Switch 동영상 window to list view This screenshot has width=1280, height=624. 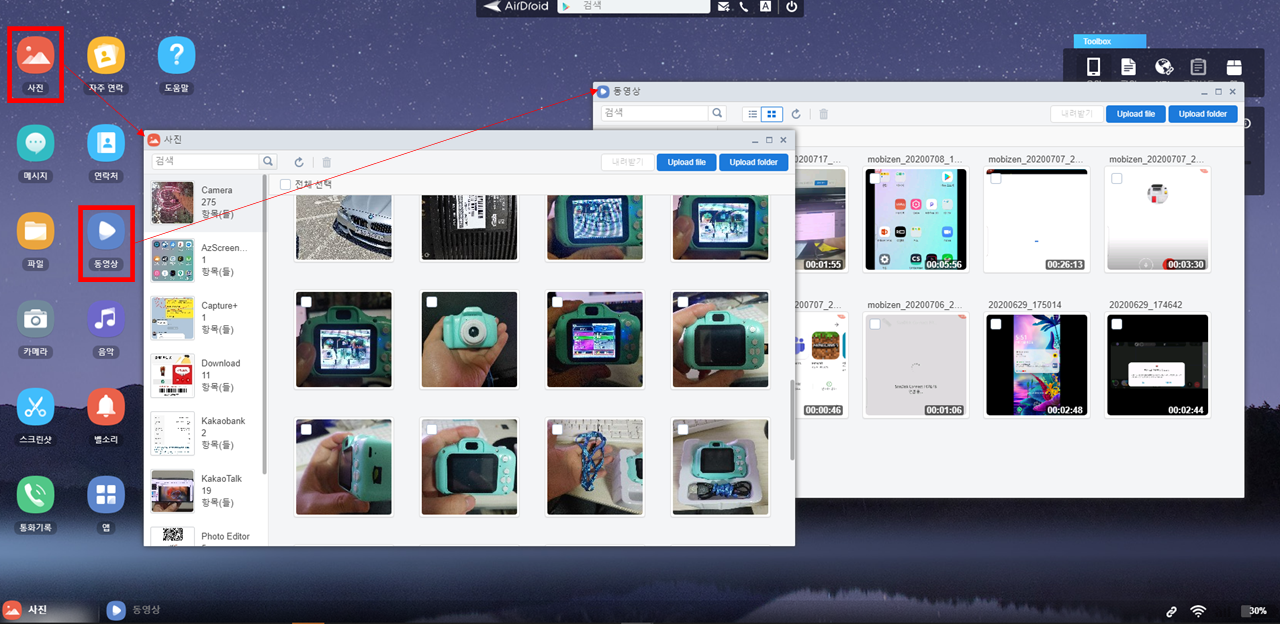tap(753, 114)
